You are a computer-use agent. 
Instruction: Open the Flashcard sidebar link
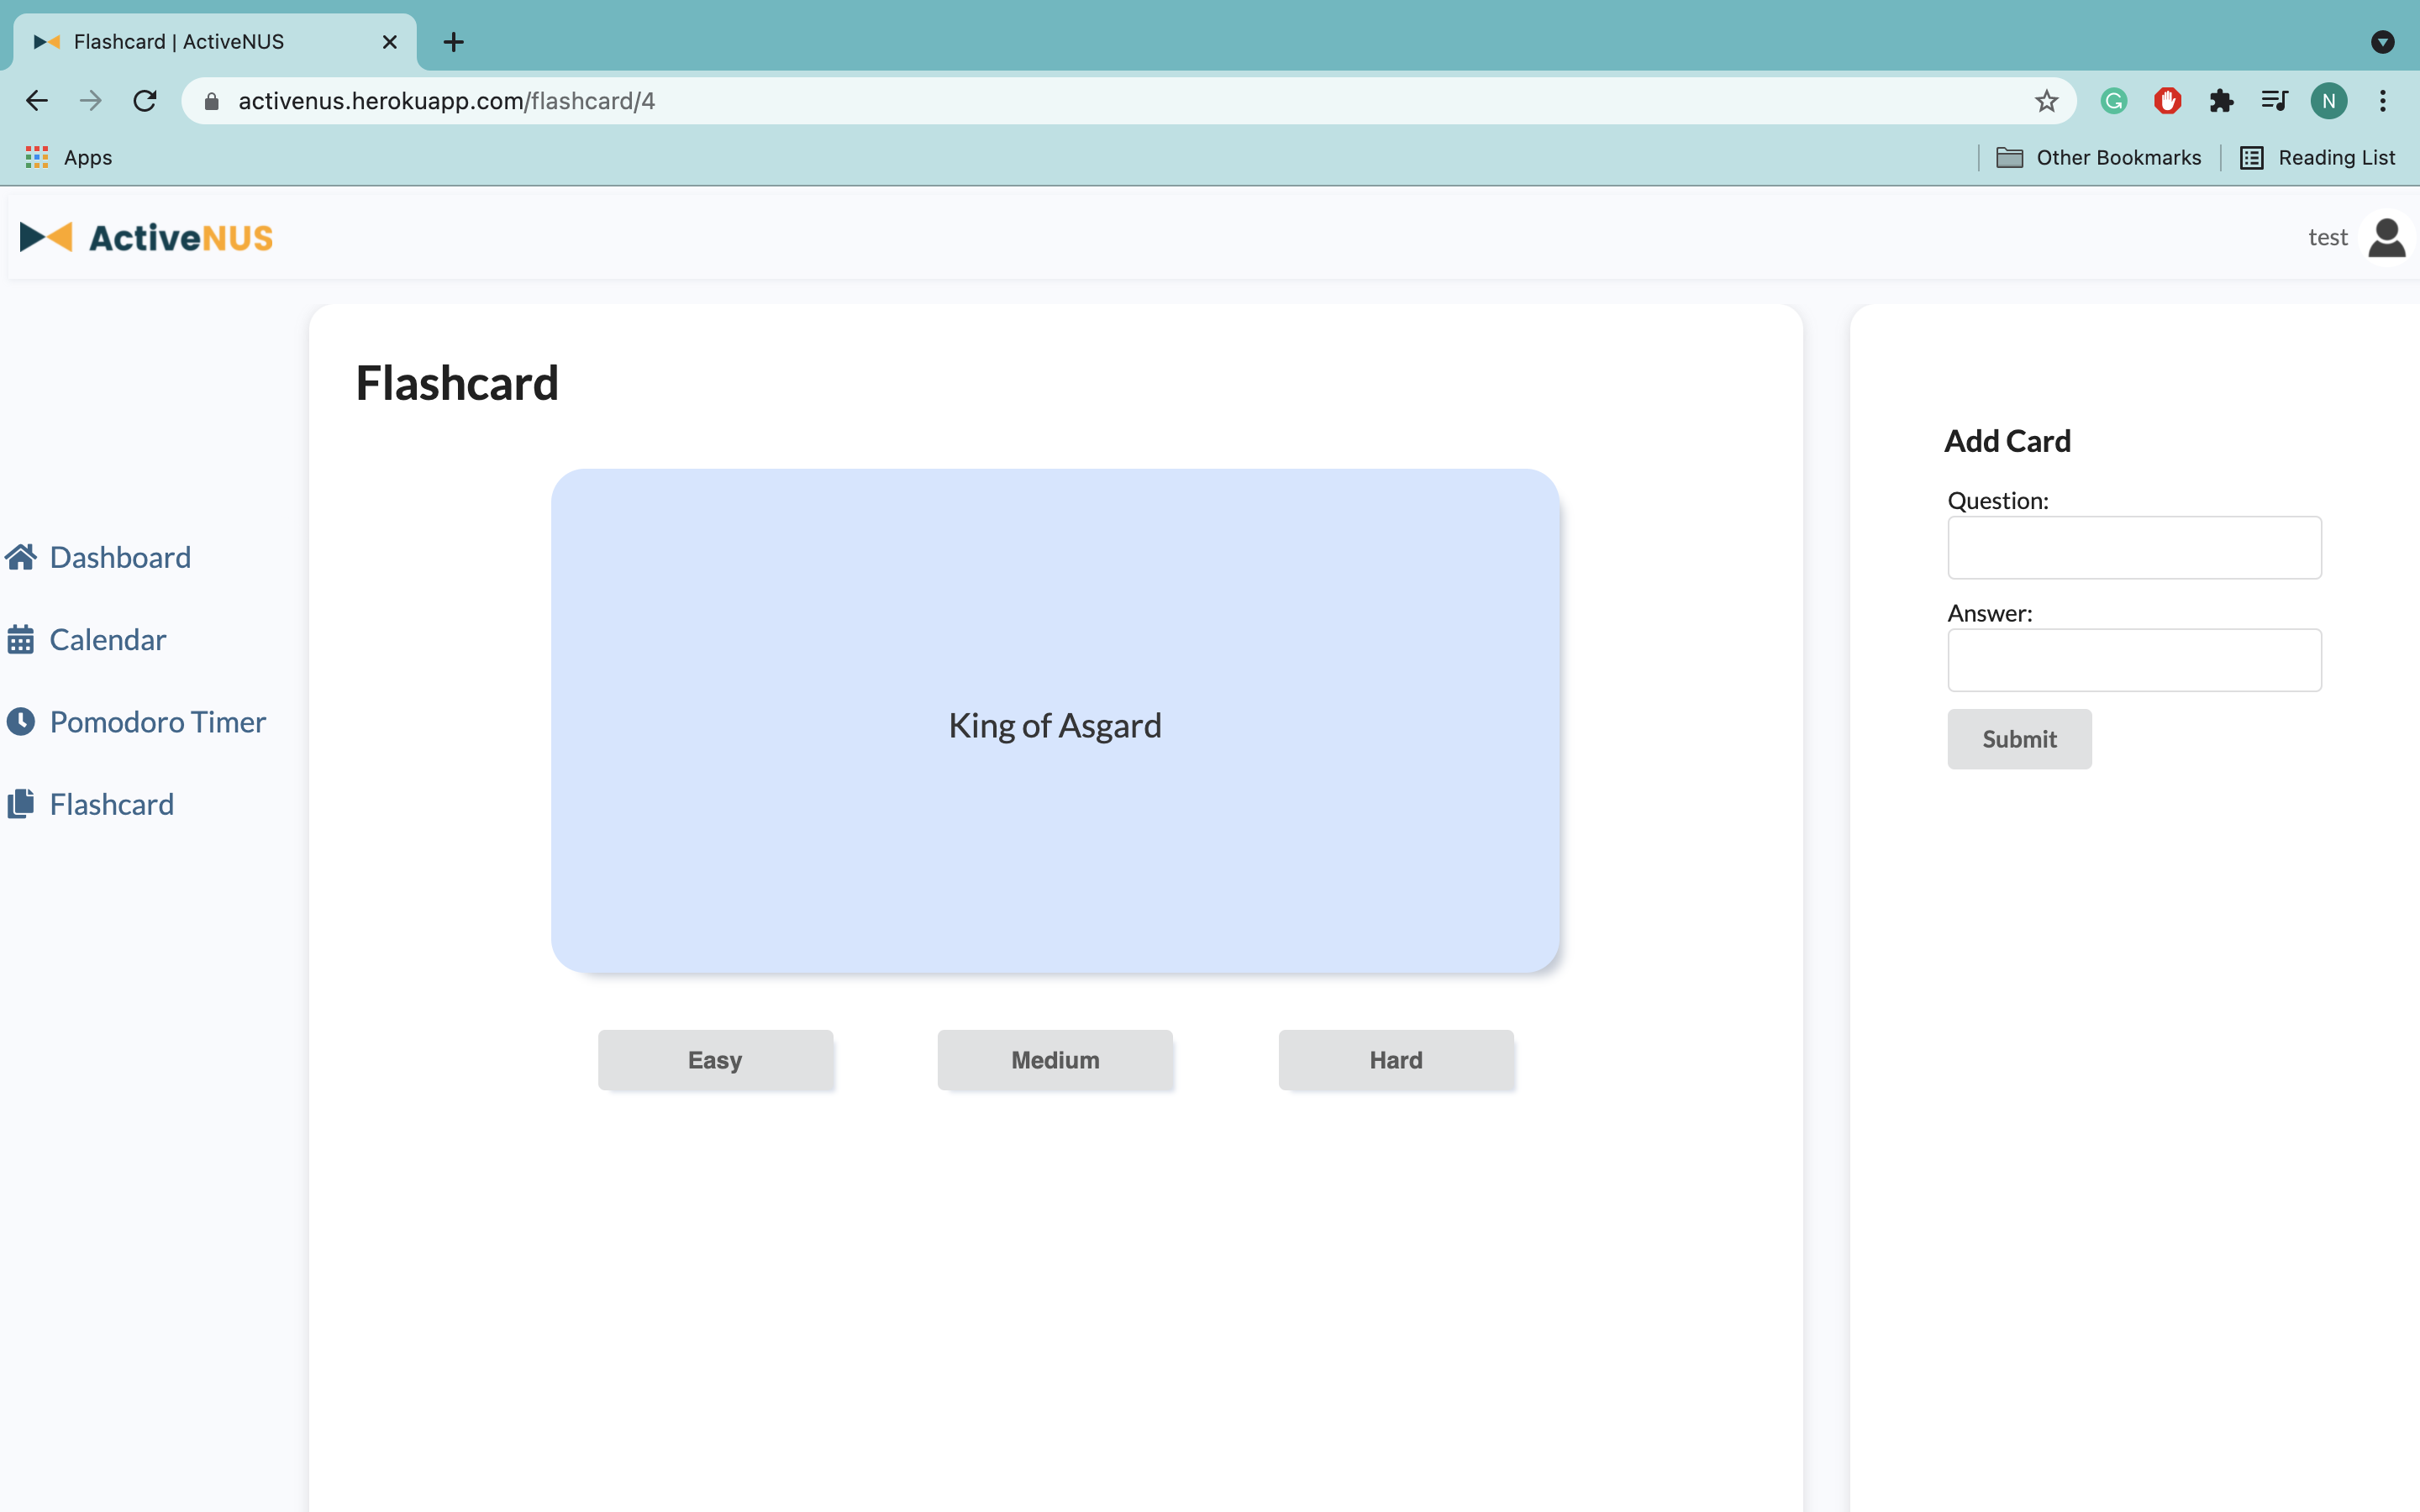click(112, 804)
